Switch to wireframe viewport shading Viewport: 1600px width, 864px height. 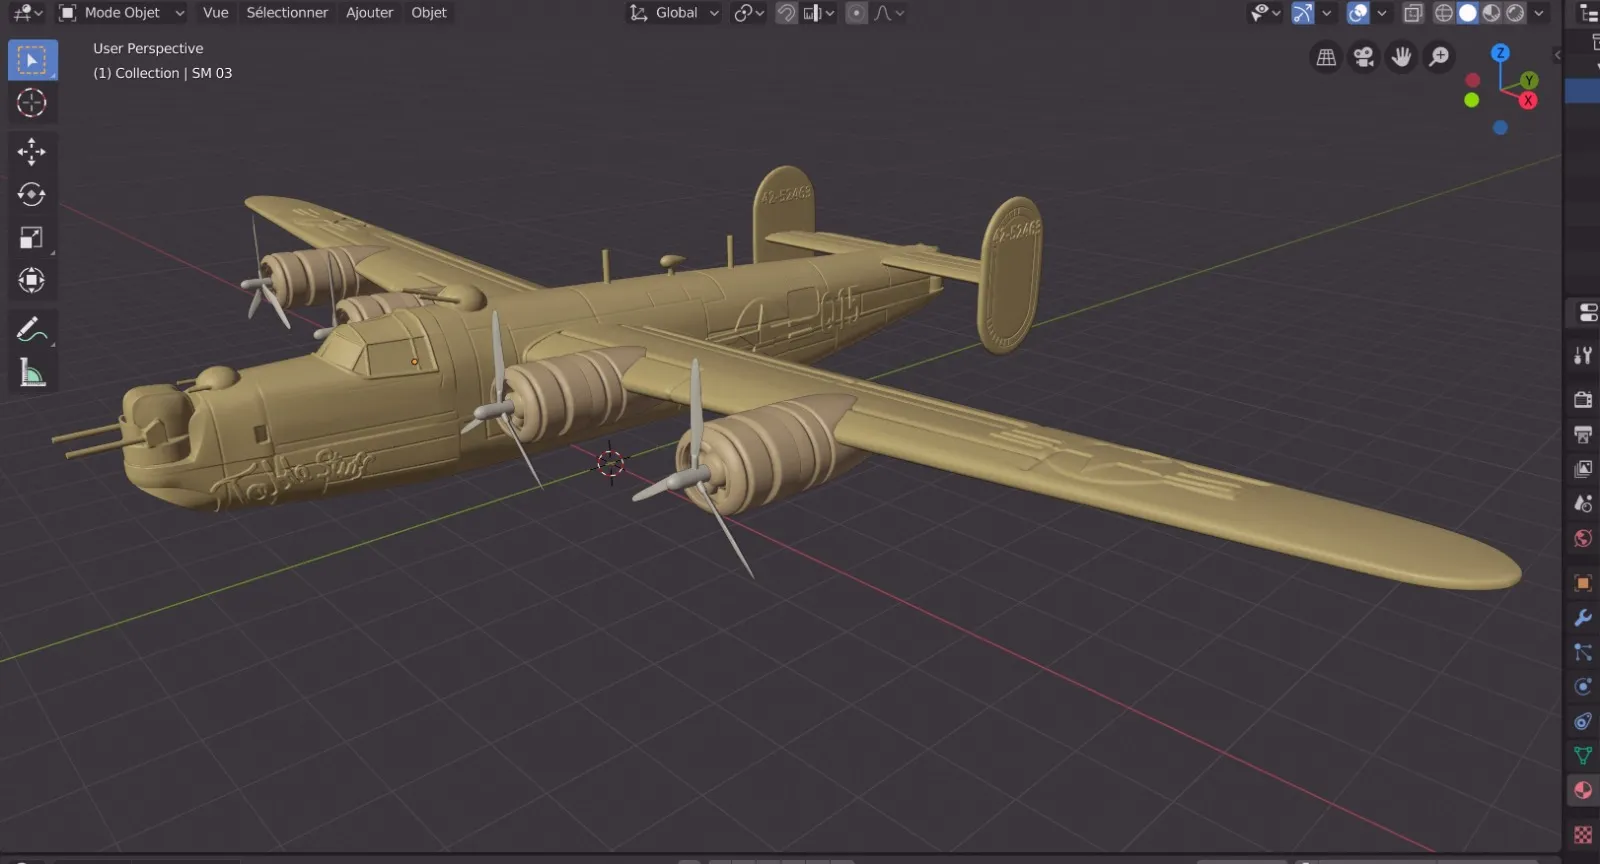coord(1444,13)
